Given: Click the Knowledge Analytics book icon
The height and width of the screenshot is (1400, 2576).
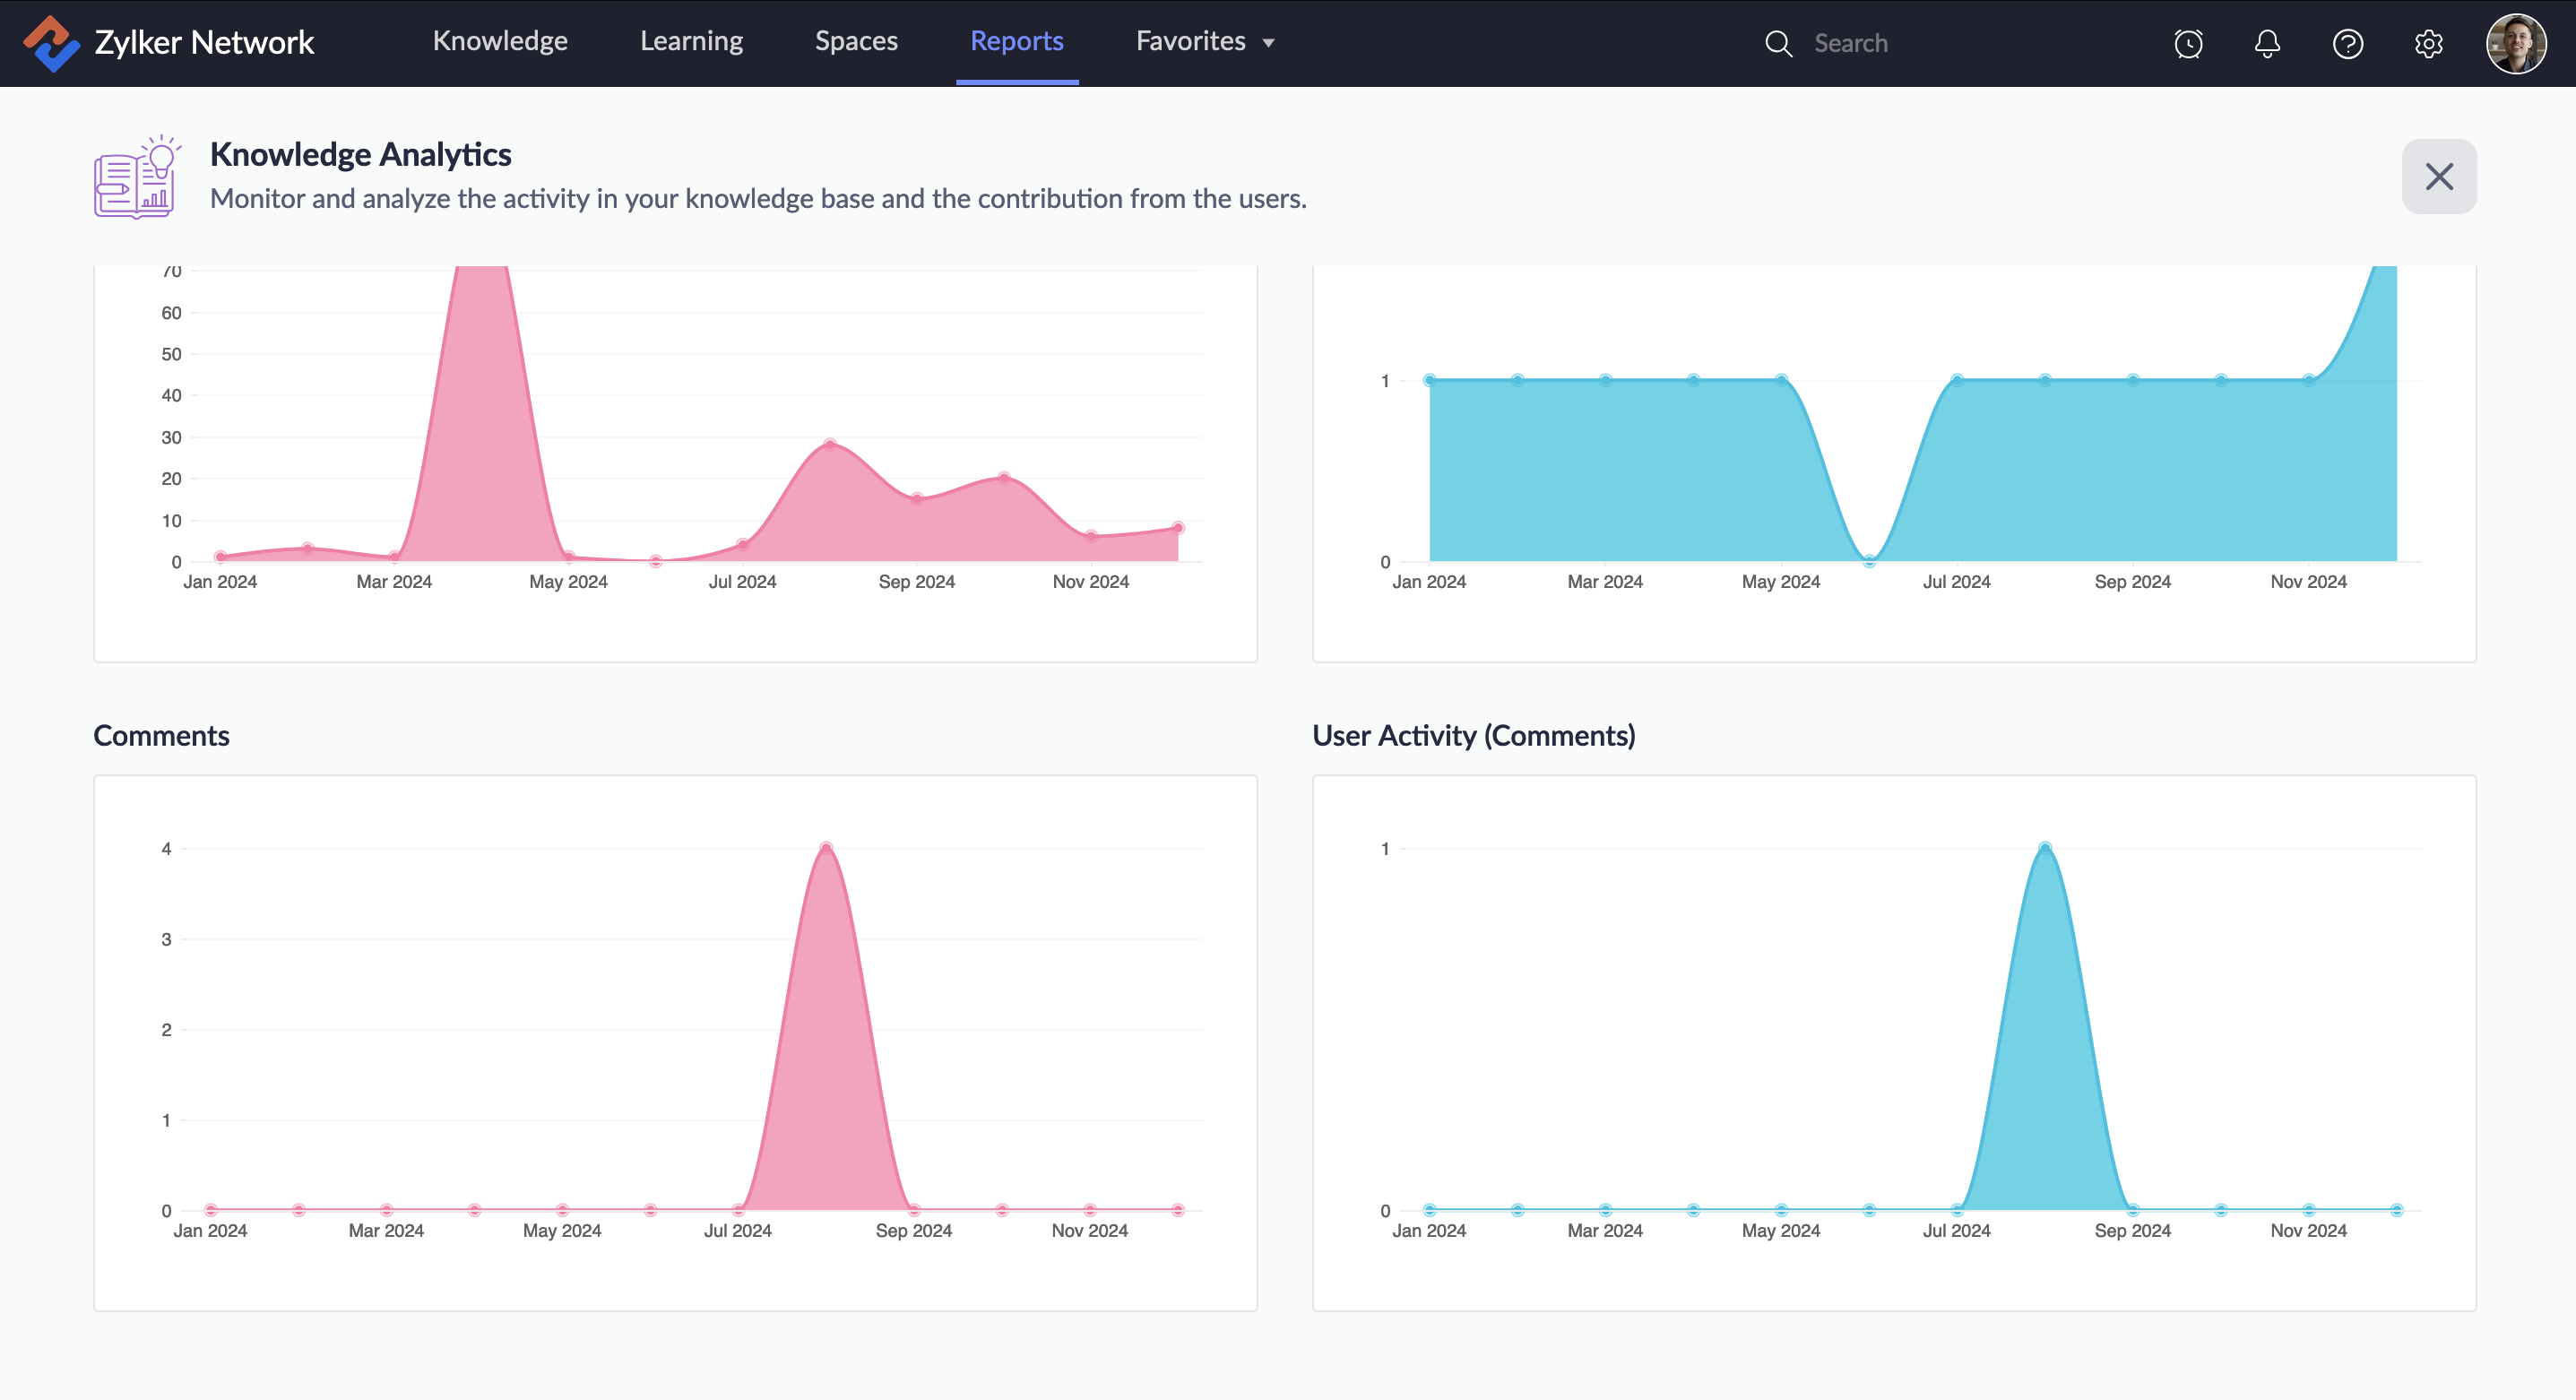Looking at the screenshot, I should point(136,178).
